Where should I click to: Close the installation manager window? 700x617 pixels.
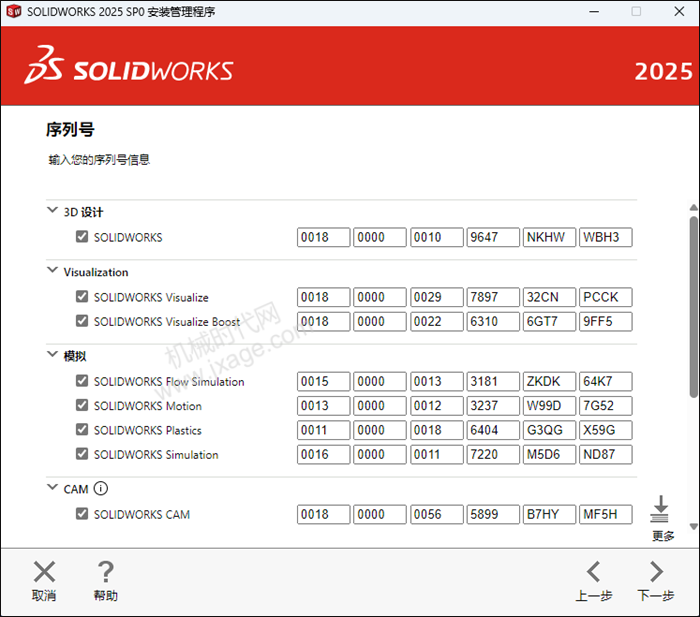tap(679, 11)
